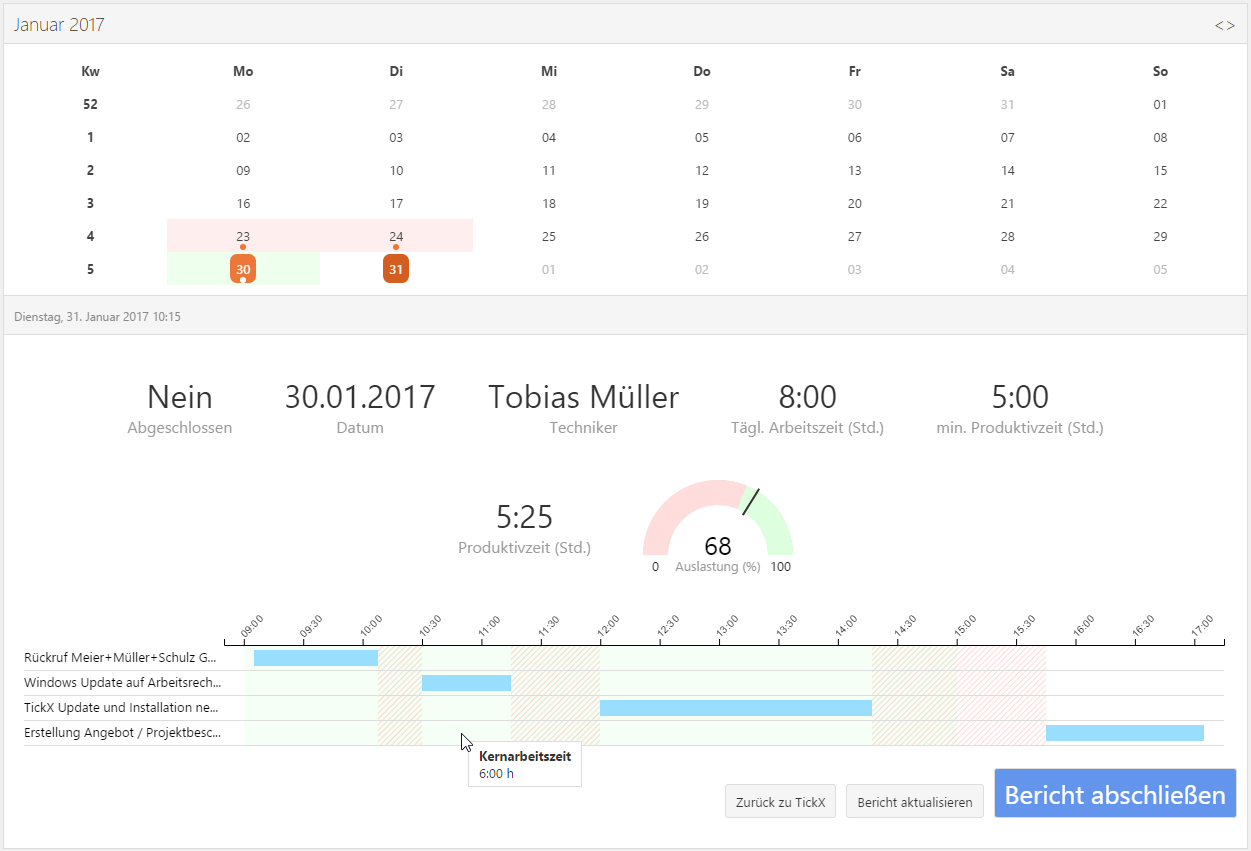Click Bericht aktualisieren button
The height and width of the screenshot is (851, 1251).
pyautogui.click(x=915, y=802)
